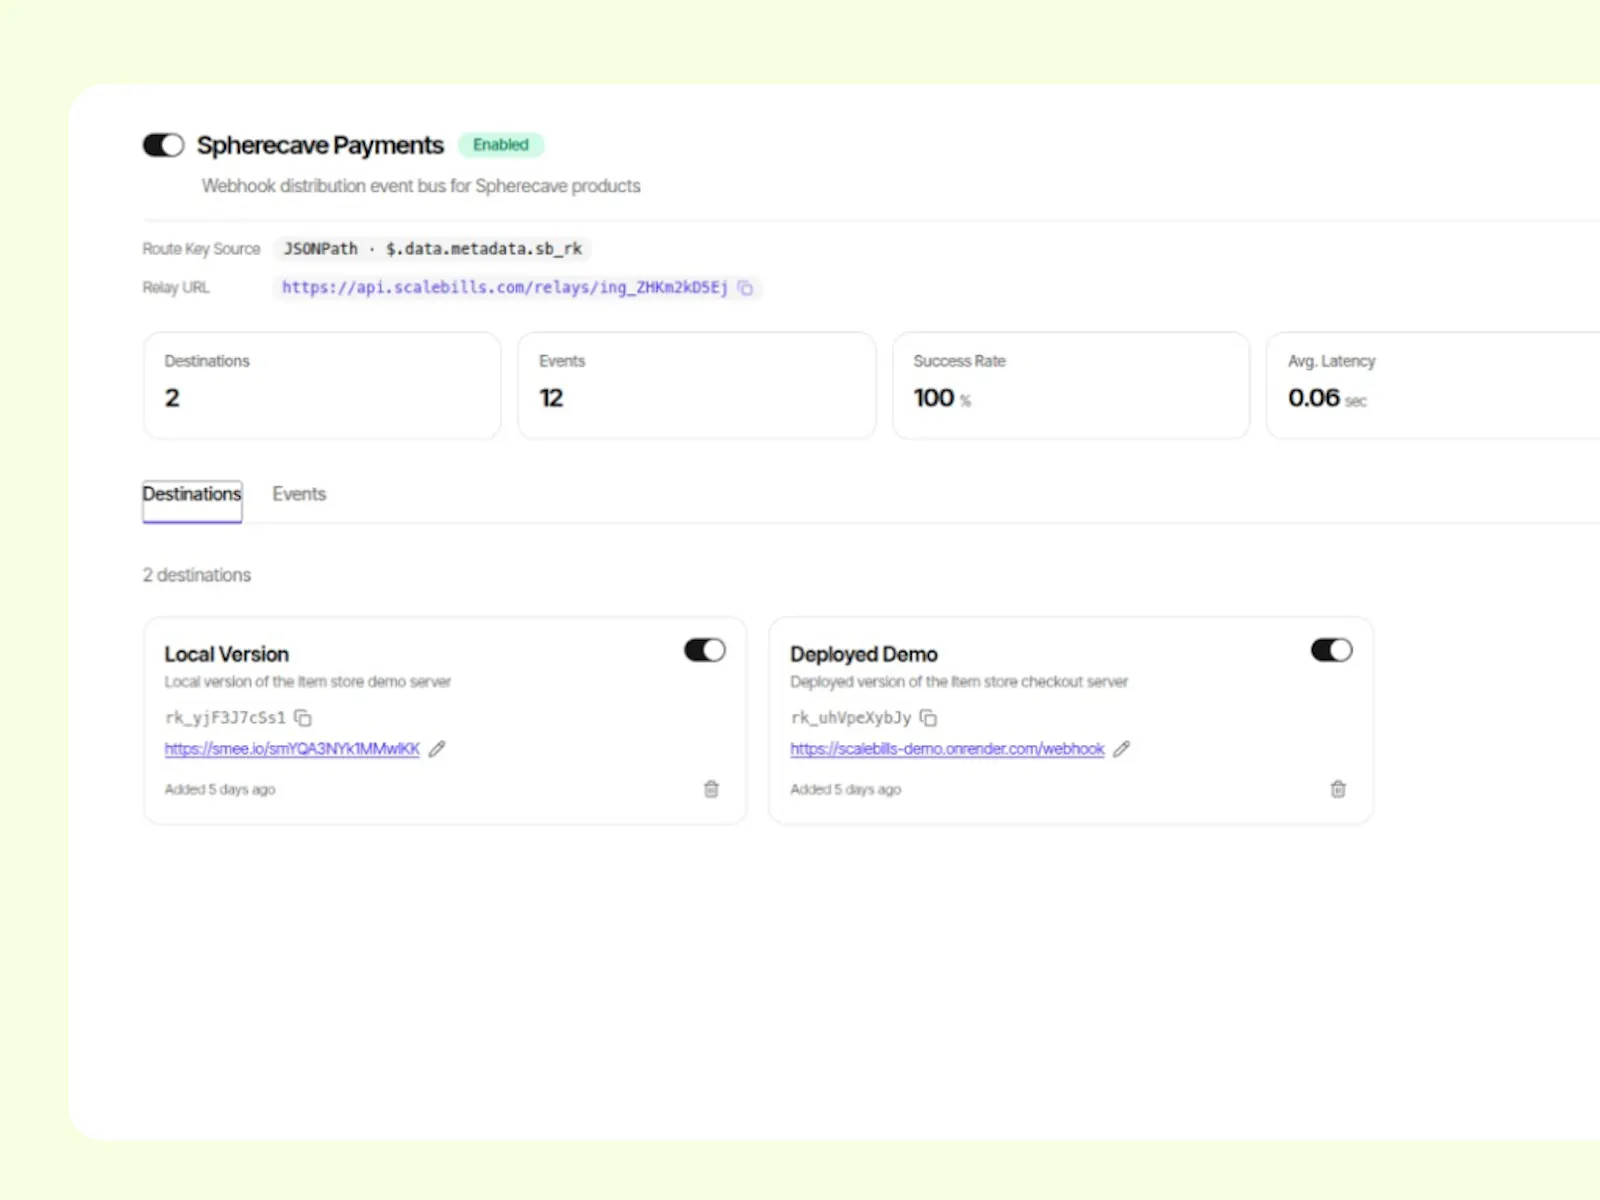The width and height of the screenshot is (1600, 1200).
Task: Select the Success Rate stat card
Action: tap(1071, 385)
